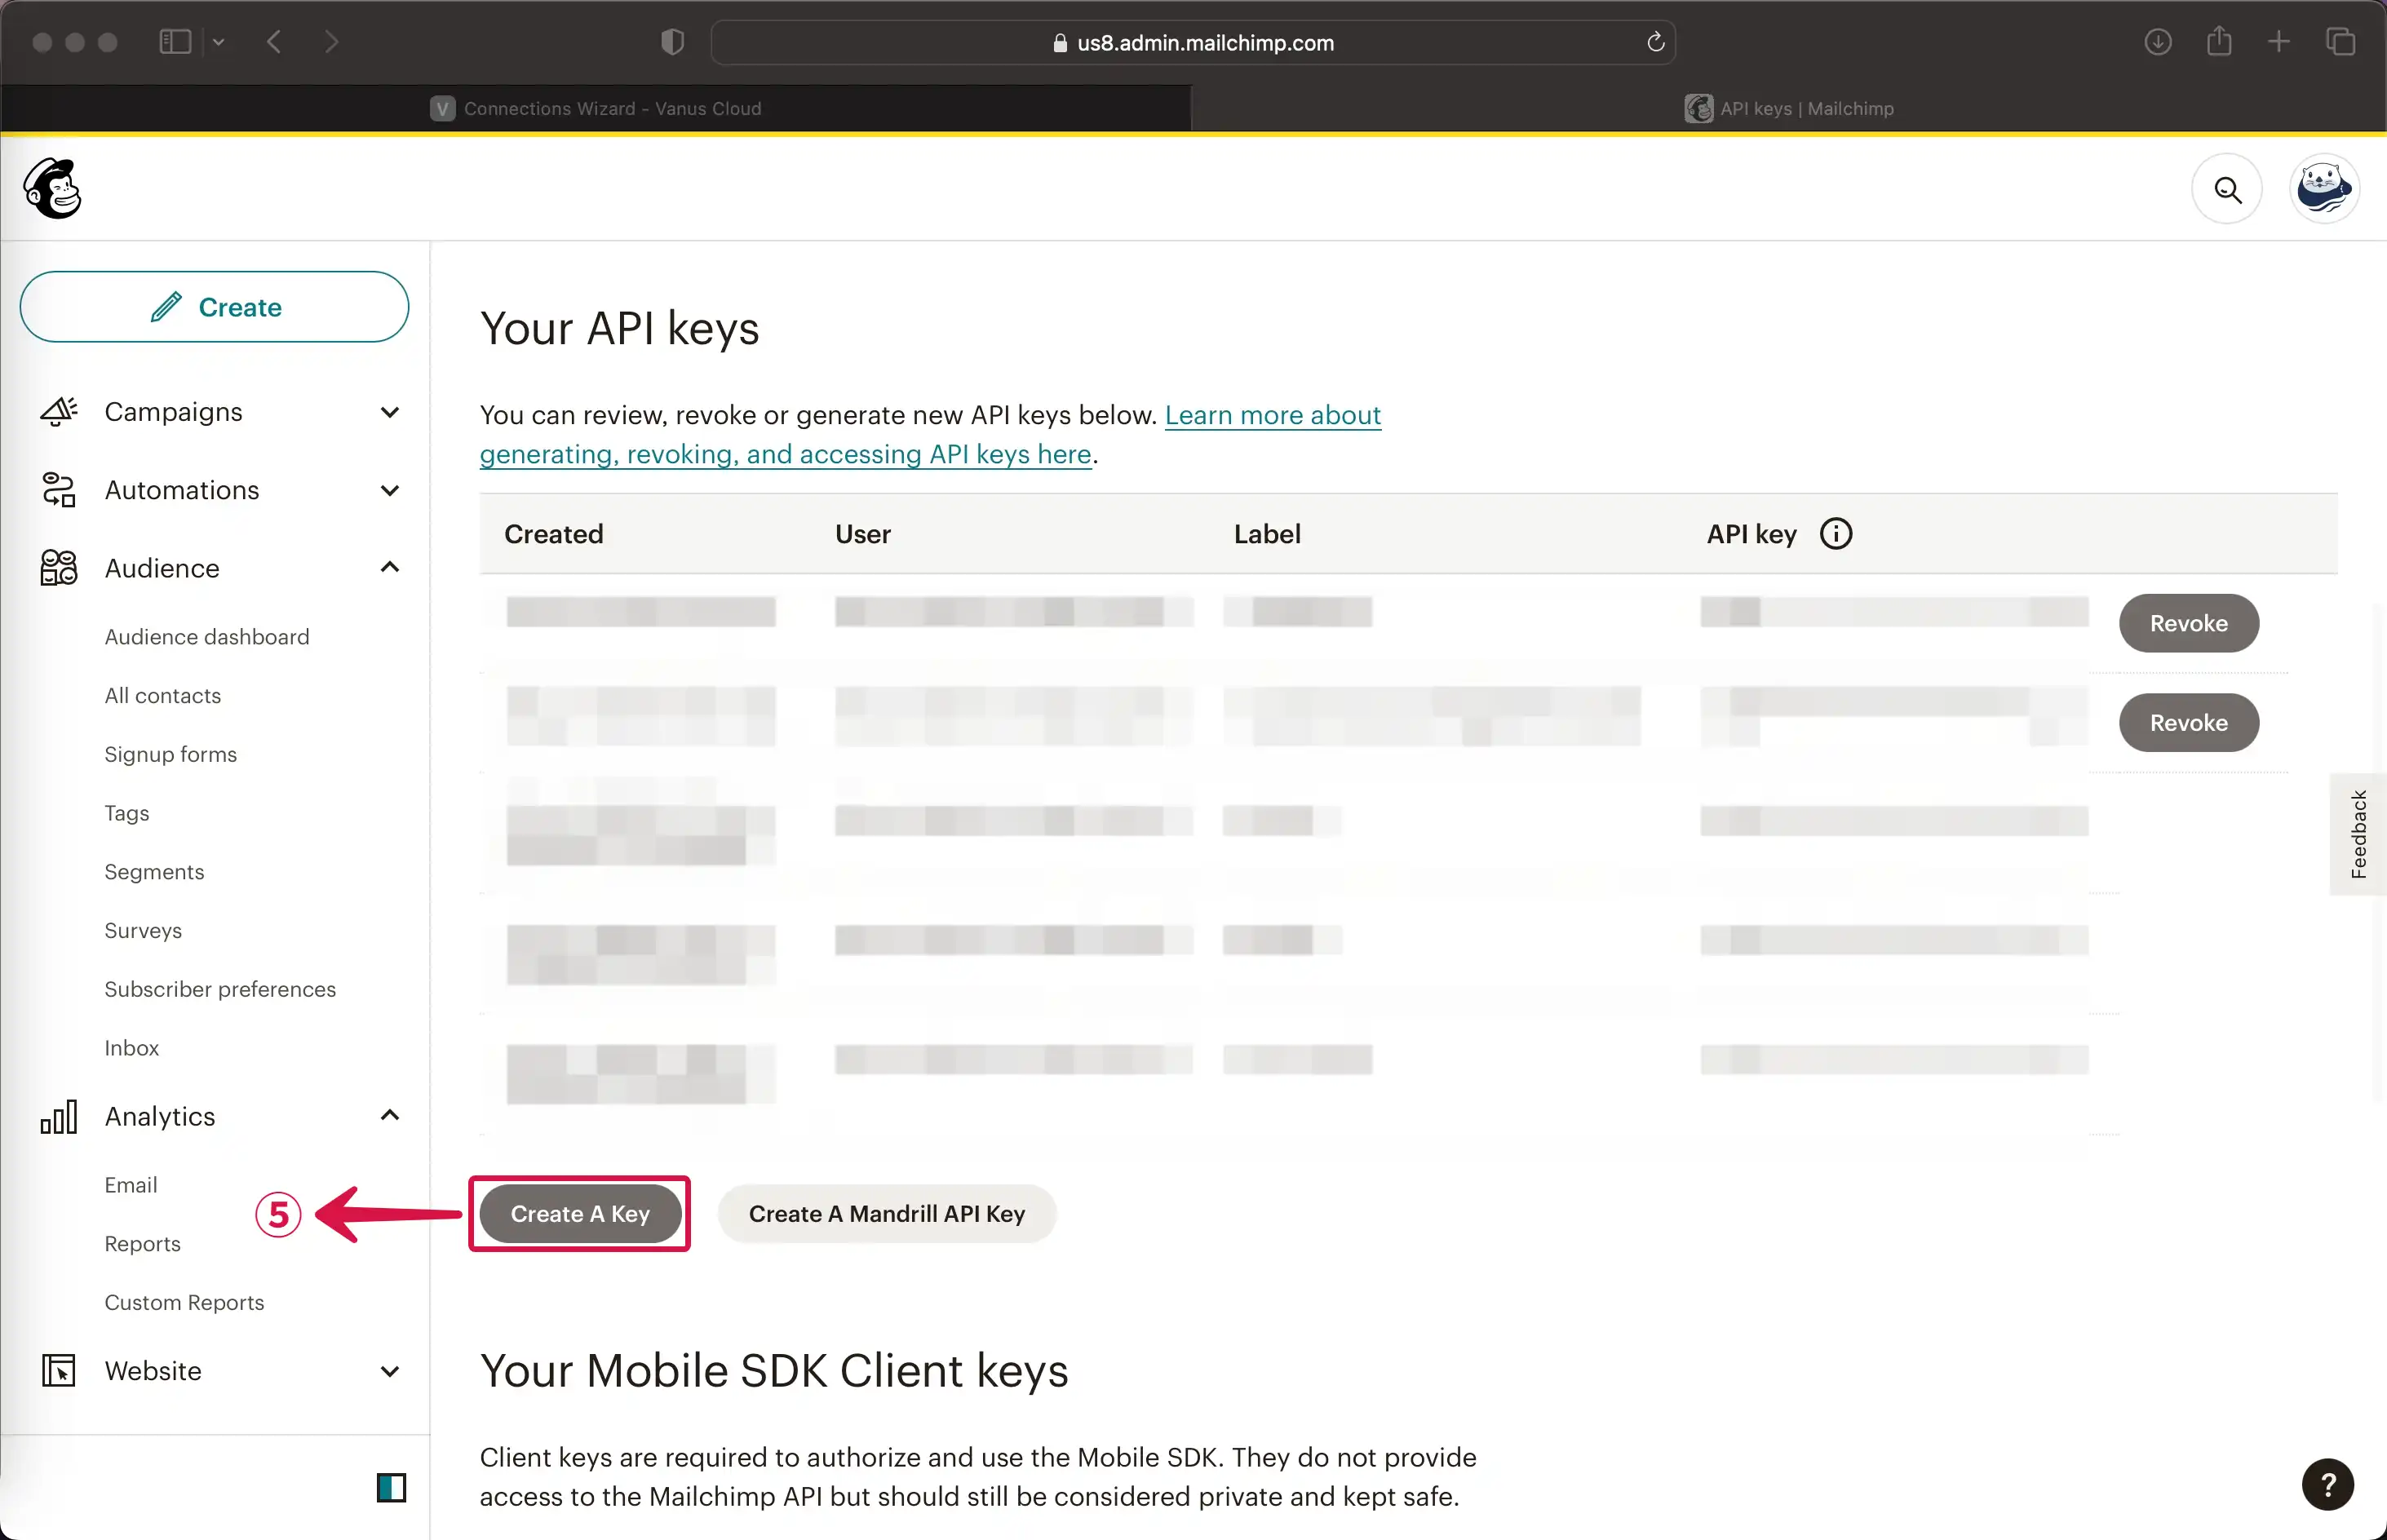This screenshot has width=2387, height=1540.
Task: Click the Created column header
Action: tap(554, 534)
